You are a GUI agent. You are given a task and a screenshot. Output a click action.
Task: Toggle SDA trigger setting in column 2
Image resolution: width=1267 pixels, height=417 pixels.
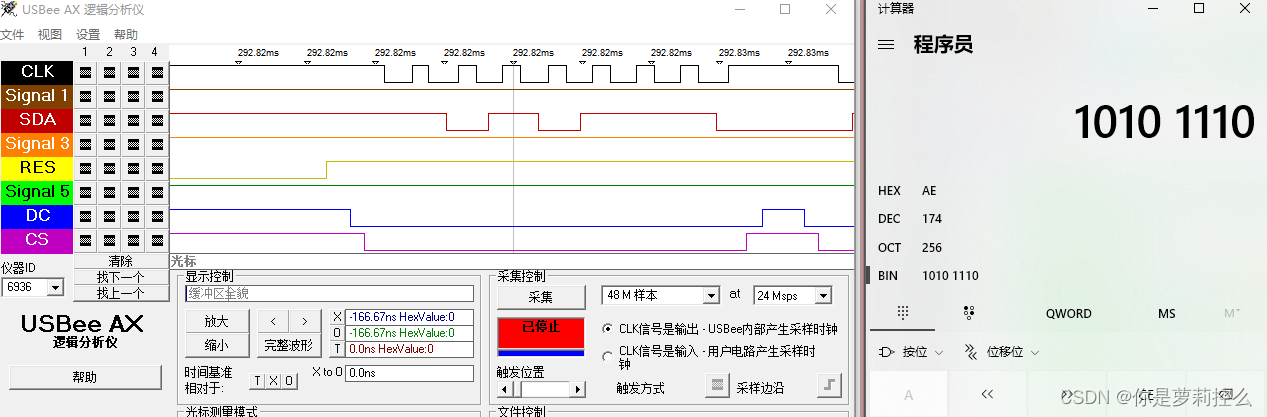pyautogui.click(x=109, y=120)
